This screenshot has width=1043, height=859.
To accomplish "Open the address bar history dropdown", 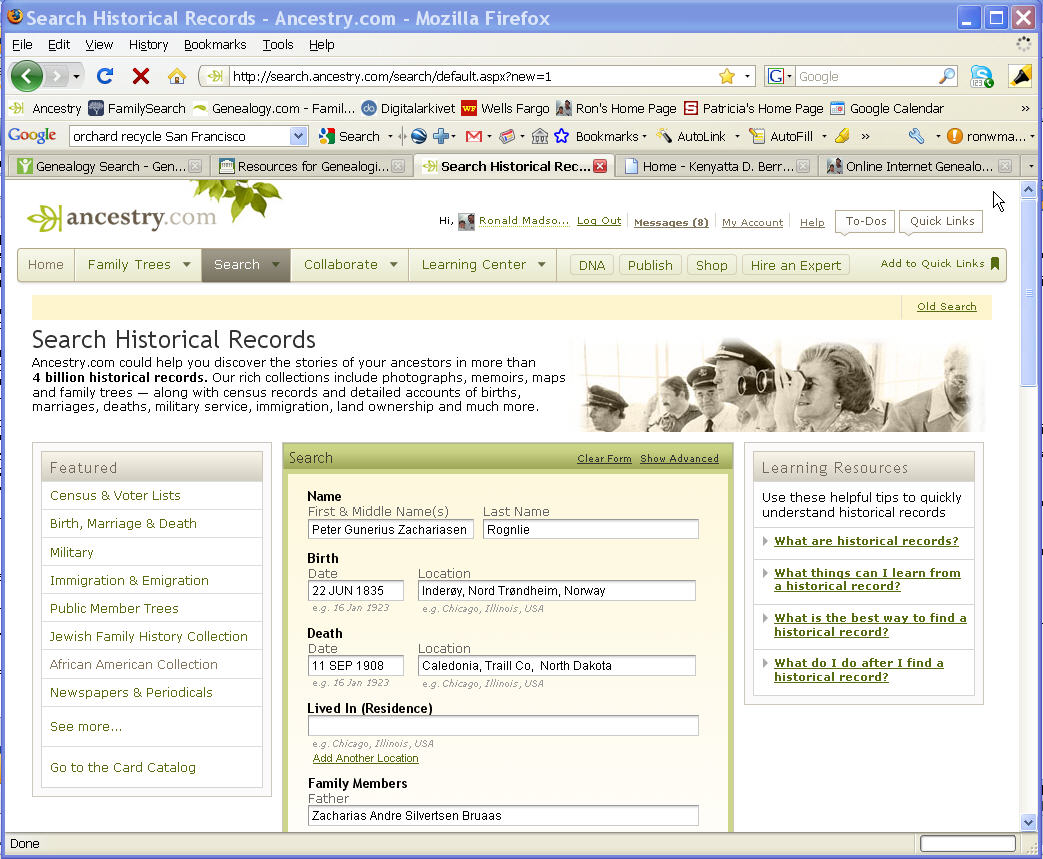I will pos(747,77).
